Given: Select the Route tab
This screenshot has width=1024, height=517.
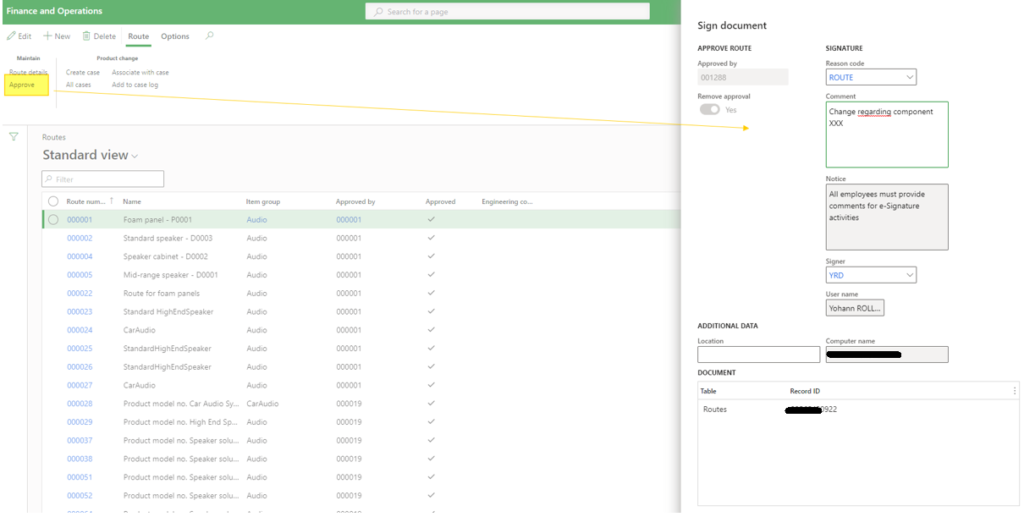Looking at the screenshot, I should [138, 36].
